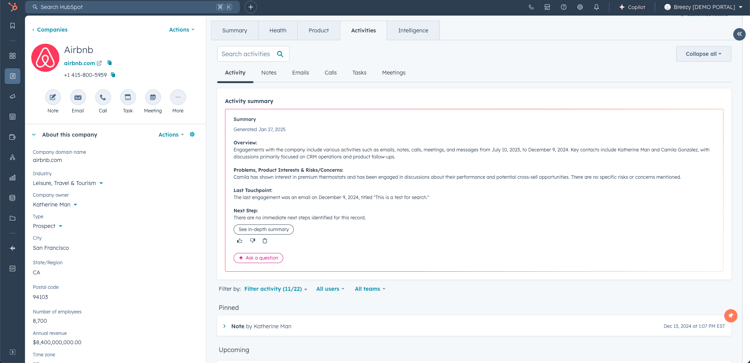Create a Note with the Note icon
Viewport: 750px width, 363px height.
pos(53,97)
